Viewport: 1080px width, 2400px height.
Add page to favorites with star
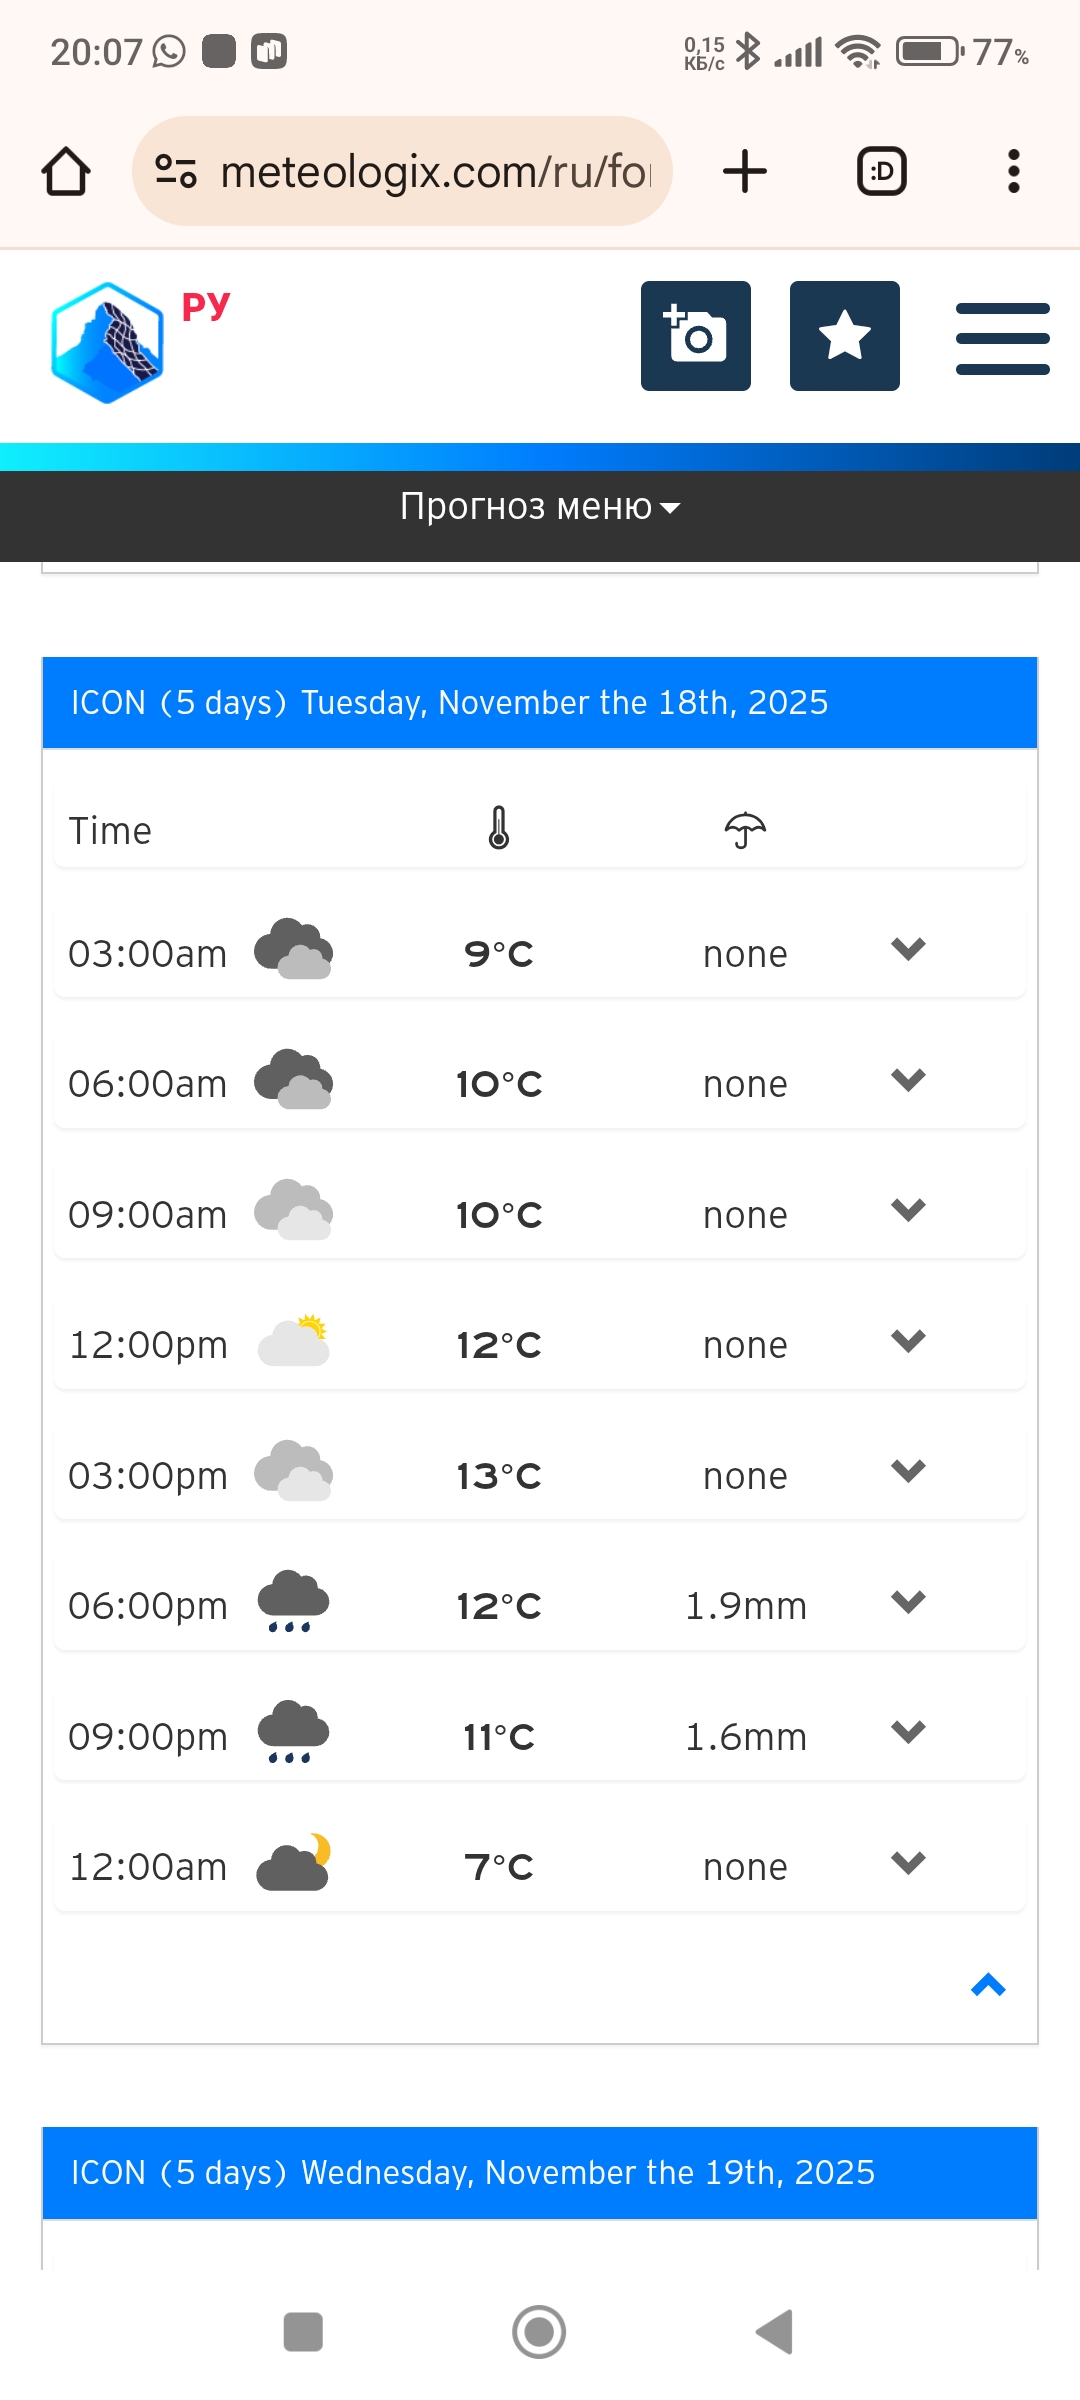point(845,336)
